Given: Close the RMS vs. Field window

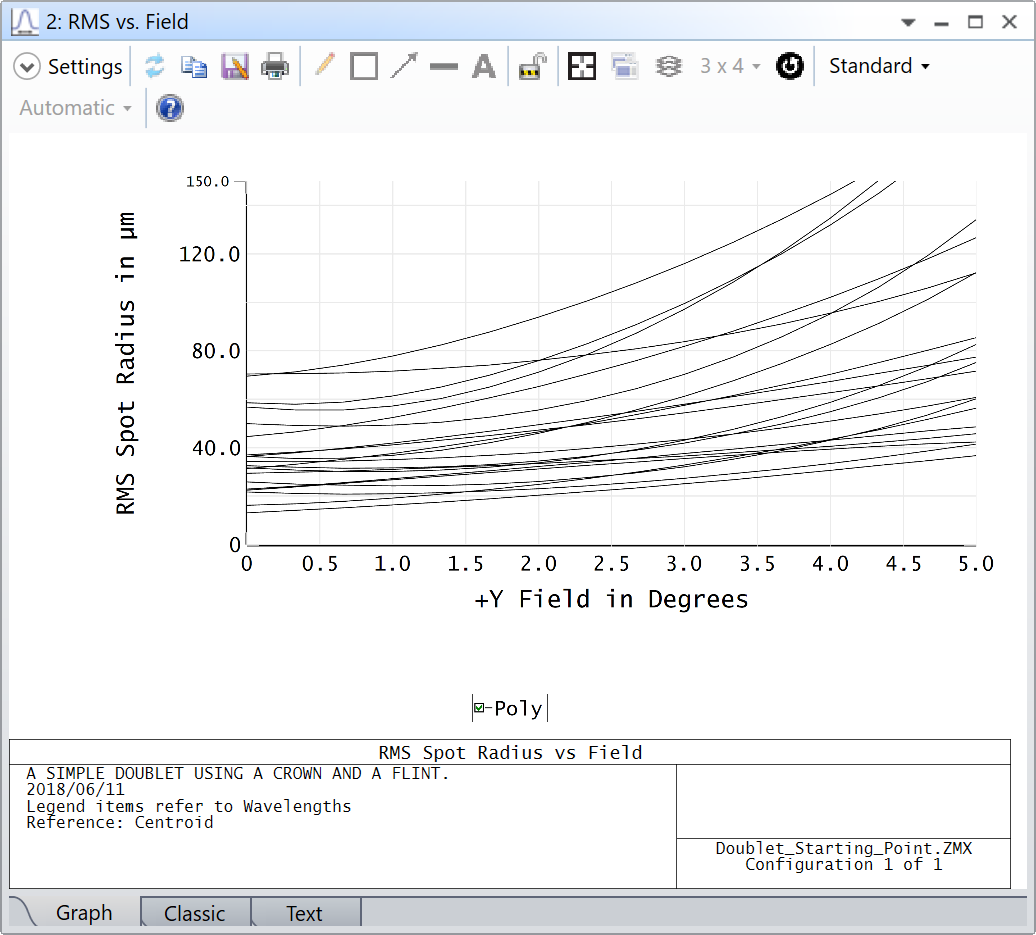Looking at the screenshot, I should (x=1009, y=22).
